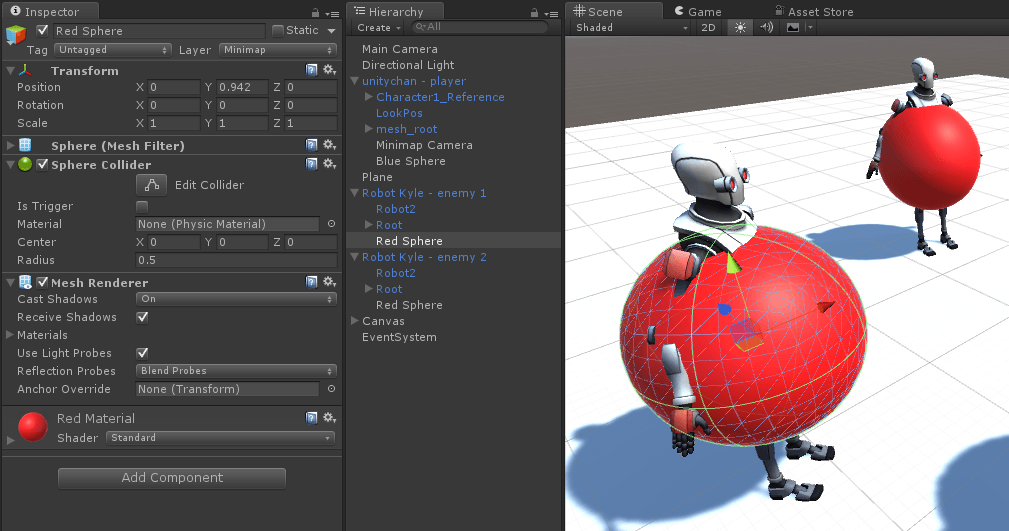Expand the Canvas hierarchy item
This screenshot has height=531, width=1009.
pyautogui.click(x=355, y=321)
